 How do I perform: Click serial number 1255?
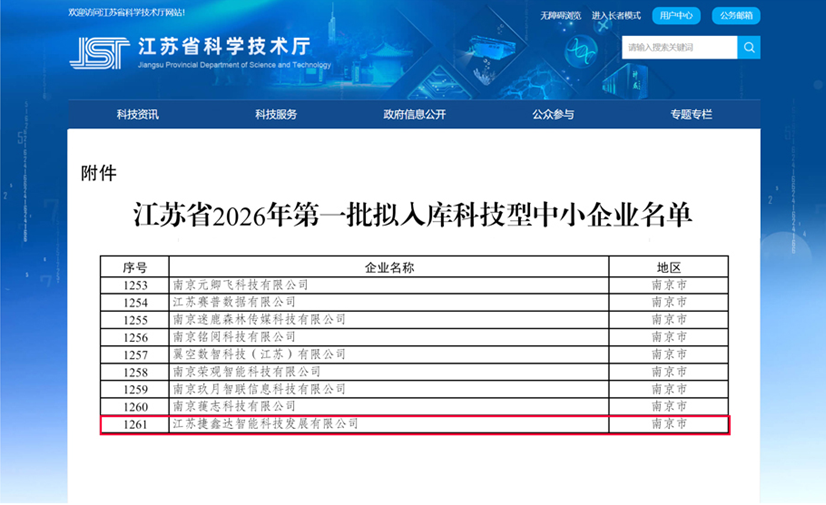pyautogui.click(x=135, y=320)
